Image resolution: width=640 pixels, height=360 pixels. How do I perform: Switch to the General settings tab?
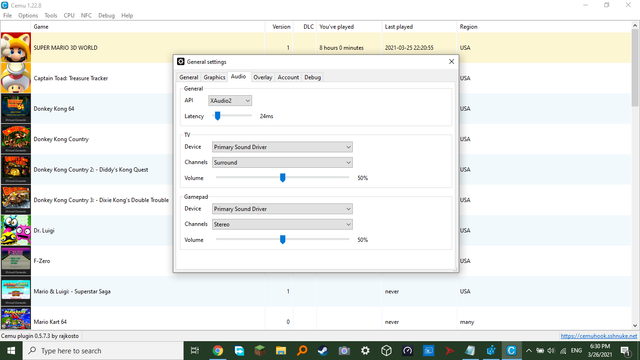click(189, 77)
